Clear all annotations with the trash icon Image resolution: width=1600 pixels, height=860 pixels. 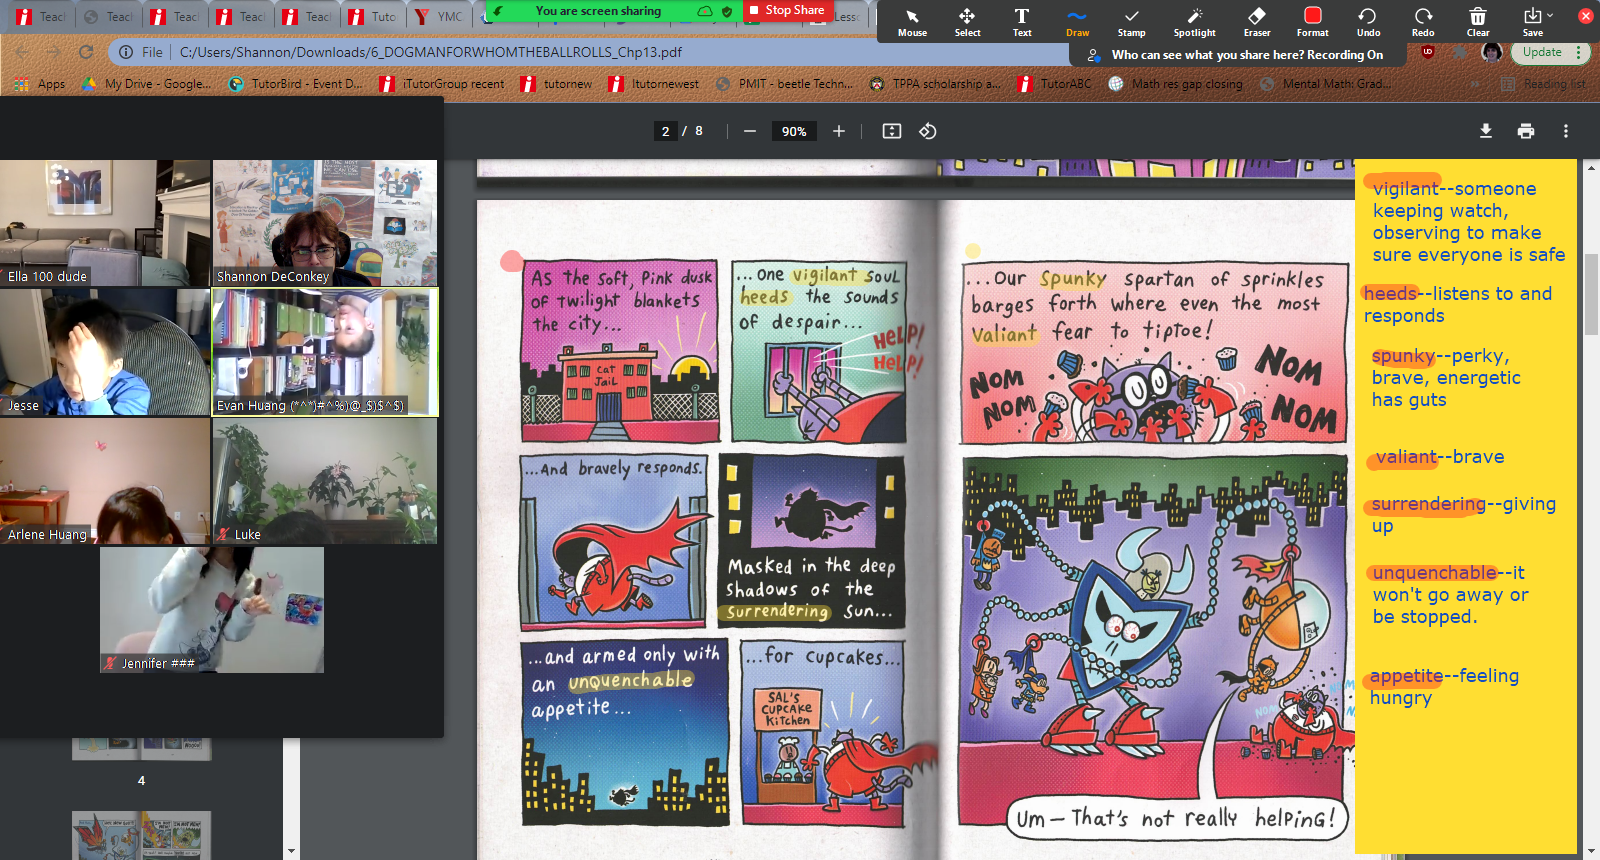pos(1478,22)
